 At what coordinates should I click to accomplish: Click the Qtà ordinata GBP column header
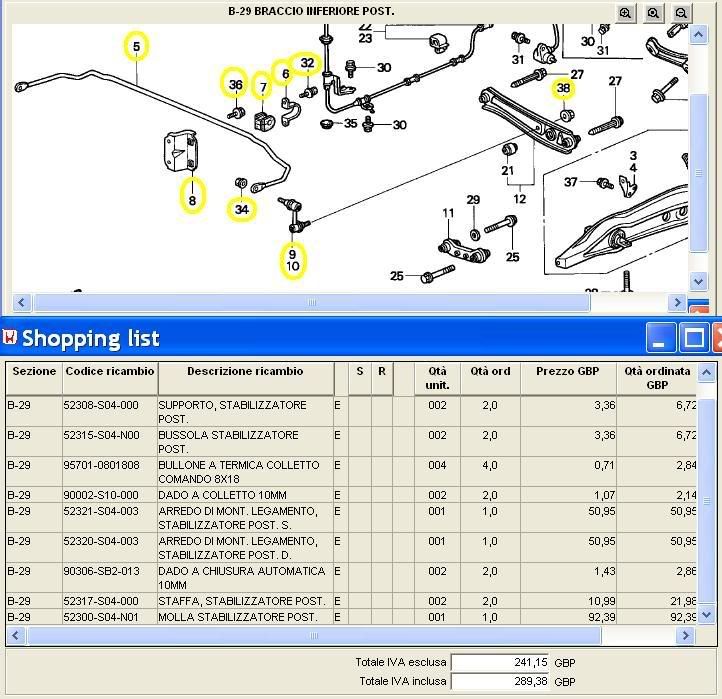point(657,378)
